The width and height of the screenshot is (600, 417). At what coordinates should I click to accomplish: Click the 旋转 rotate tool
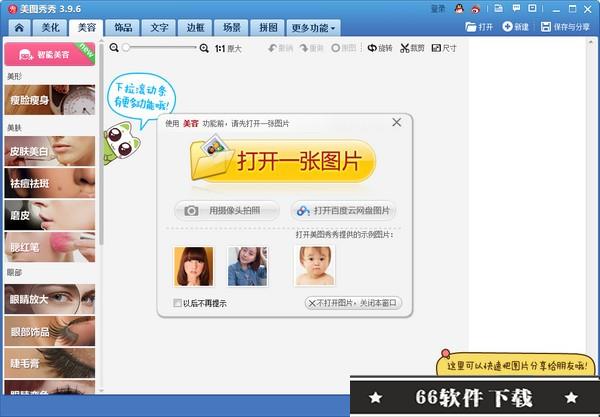tap(380, 48)
